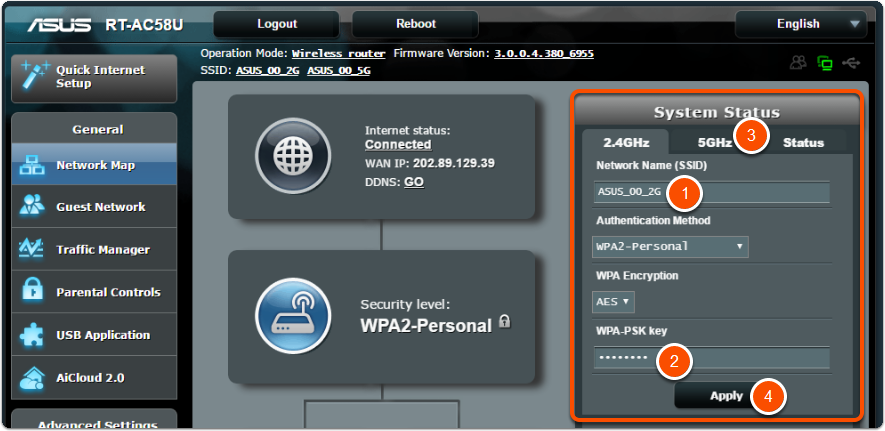Click the Network Map sidebar icon
Screen dimensions: 885x431
33,165
